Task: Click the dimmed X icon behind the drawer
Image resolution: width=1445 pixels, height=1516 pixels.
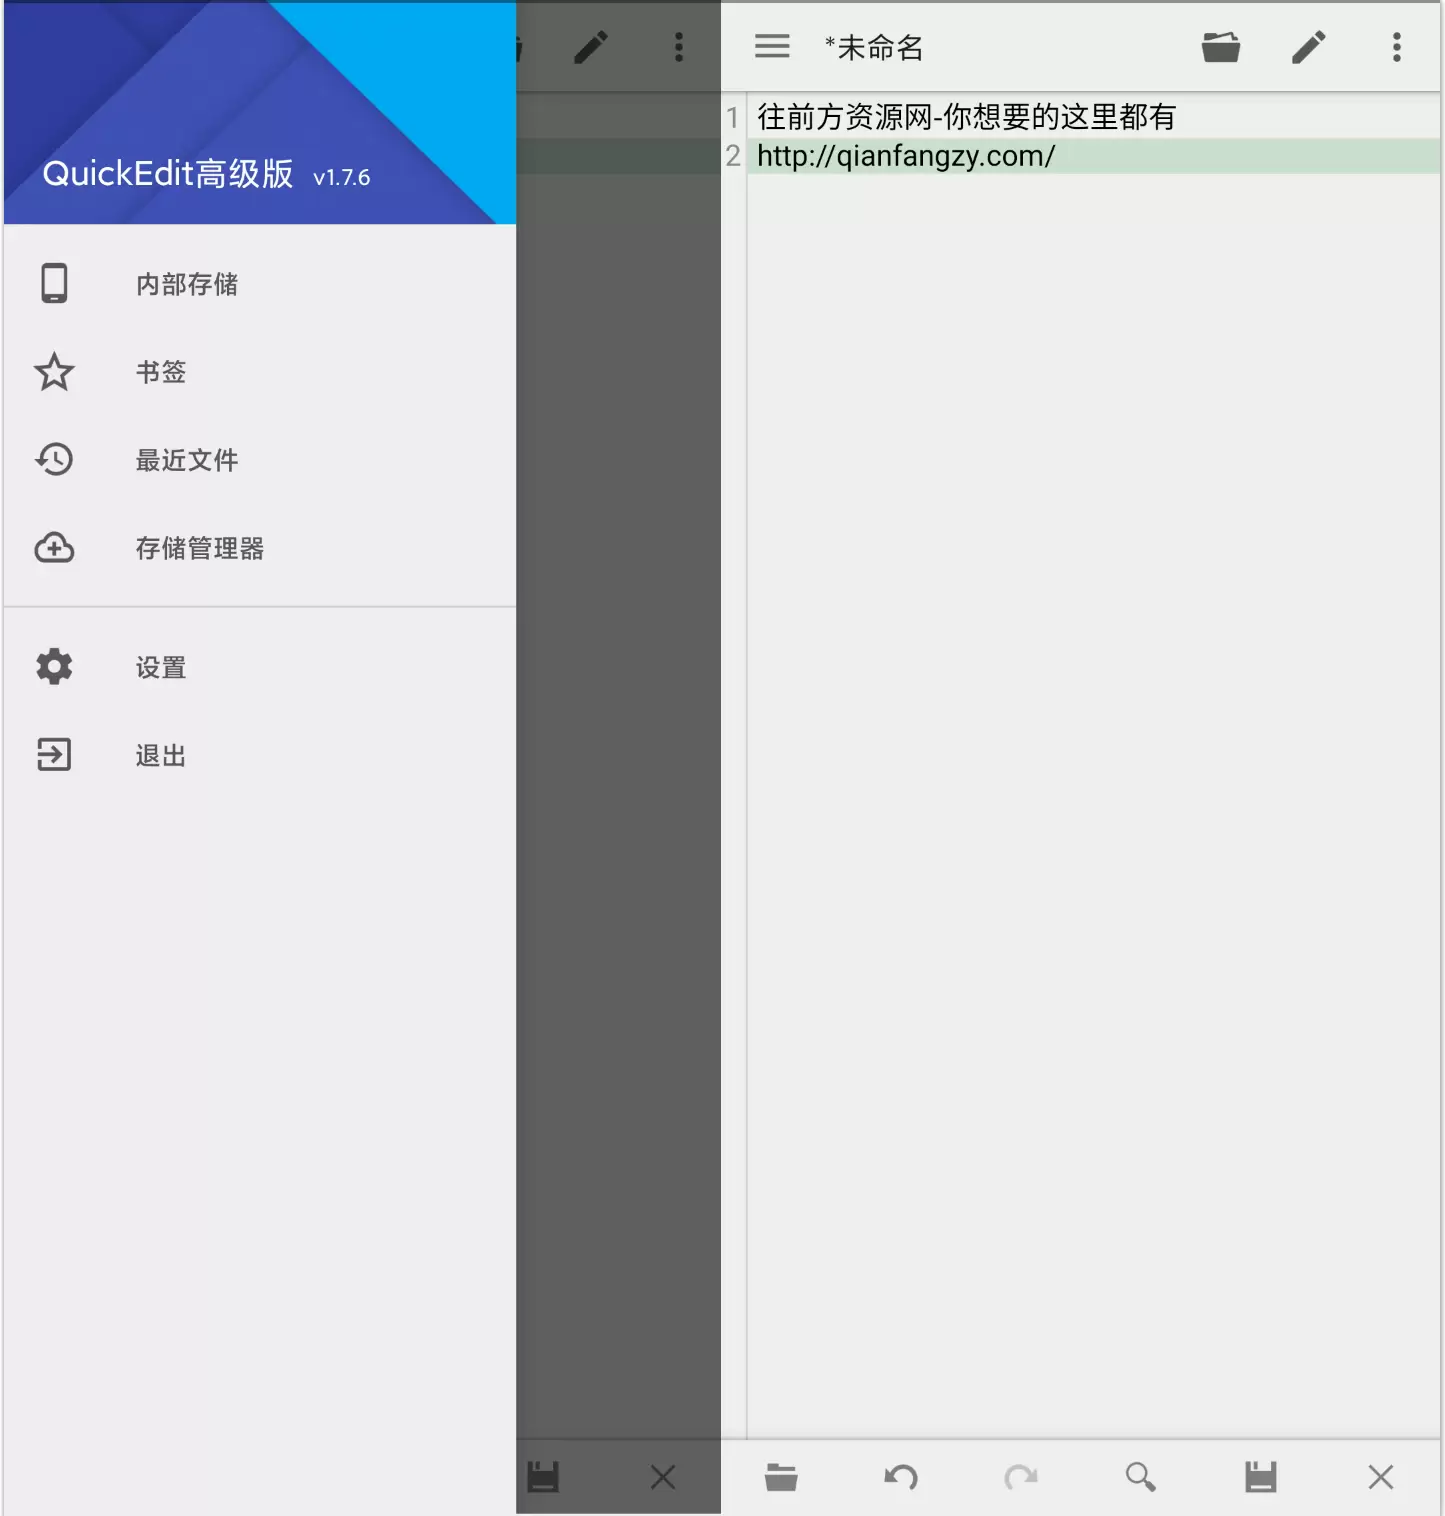Action: [x=663, y=1477]
